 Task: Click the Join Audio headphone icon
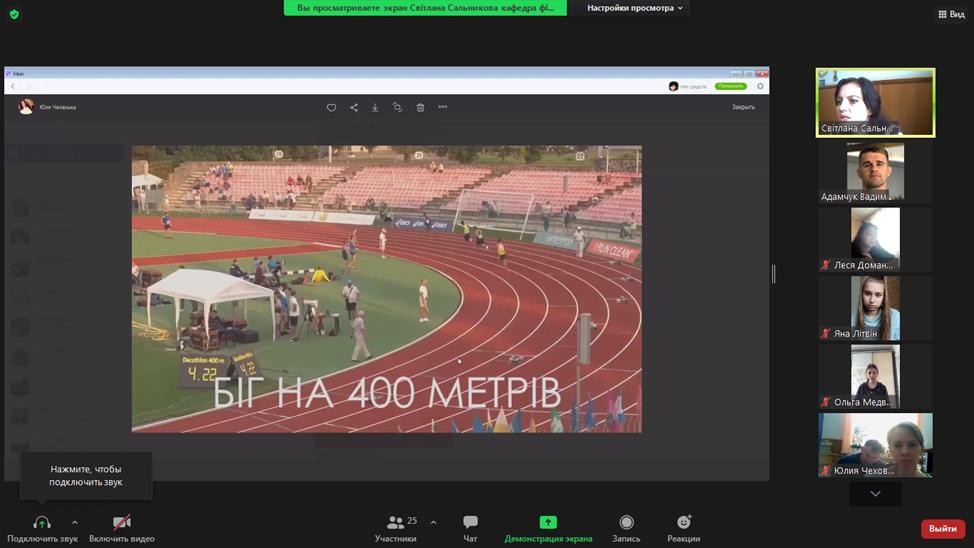point(42,523)
